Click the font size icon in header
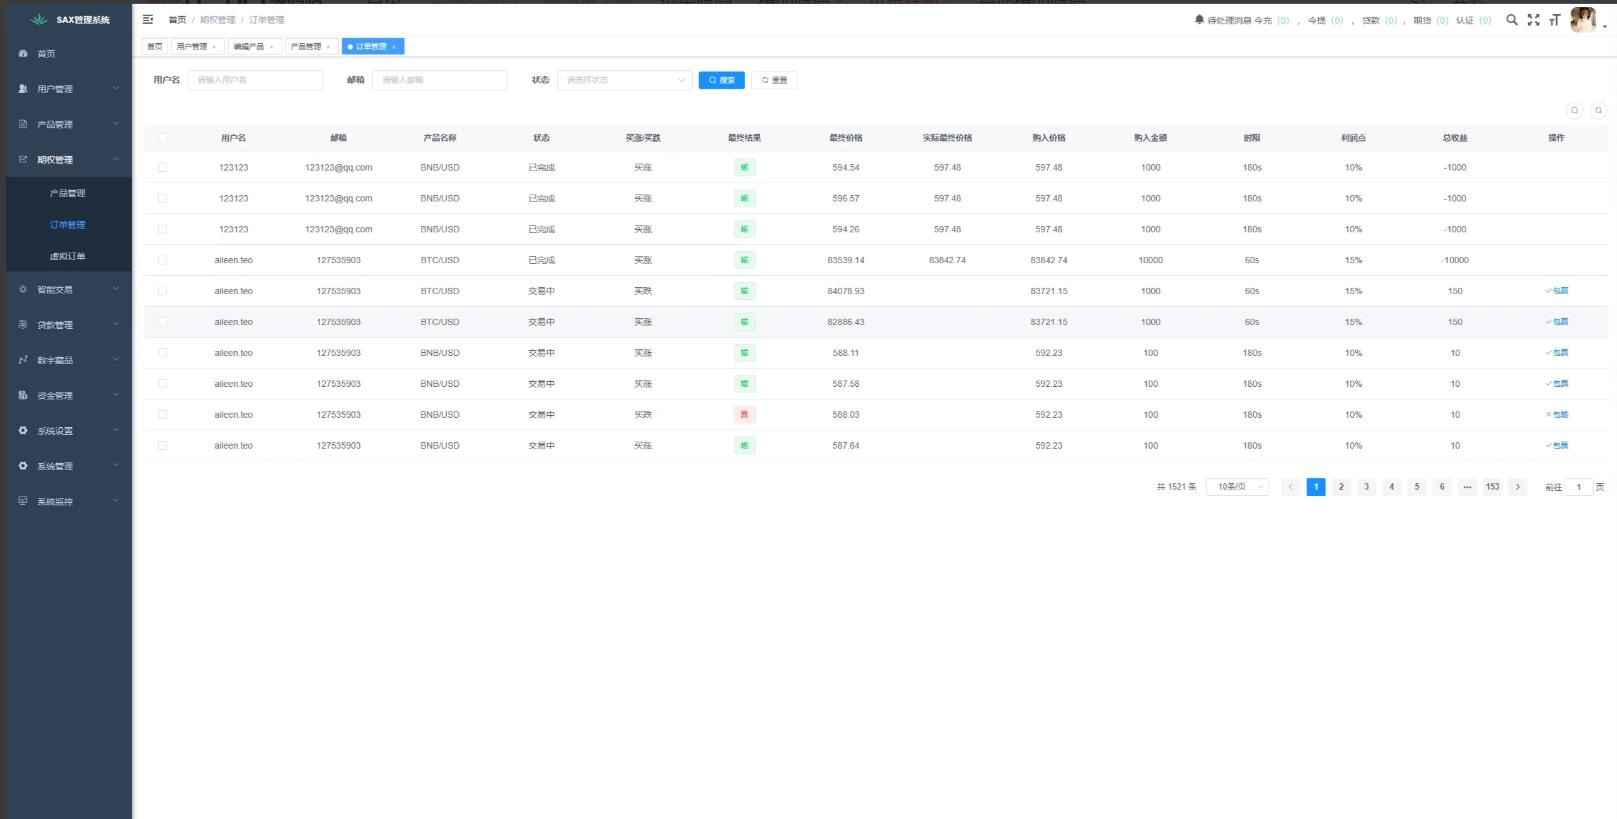 tap(1554, 19)
